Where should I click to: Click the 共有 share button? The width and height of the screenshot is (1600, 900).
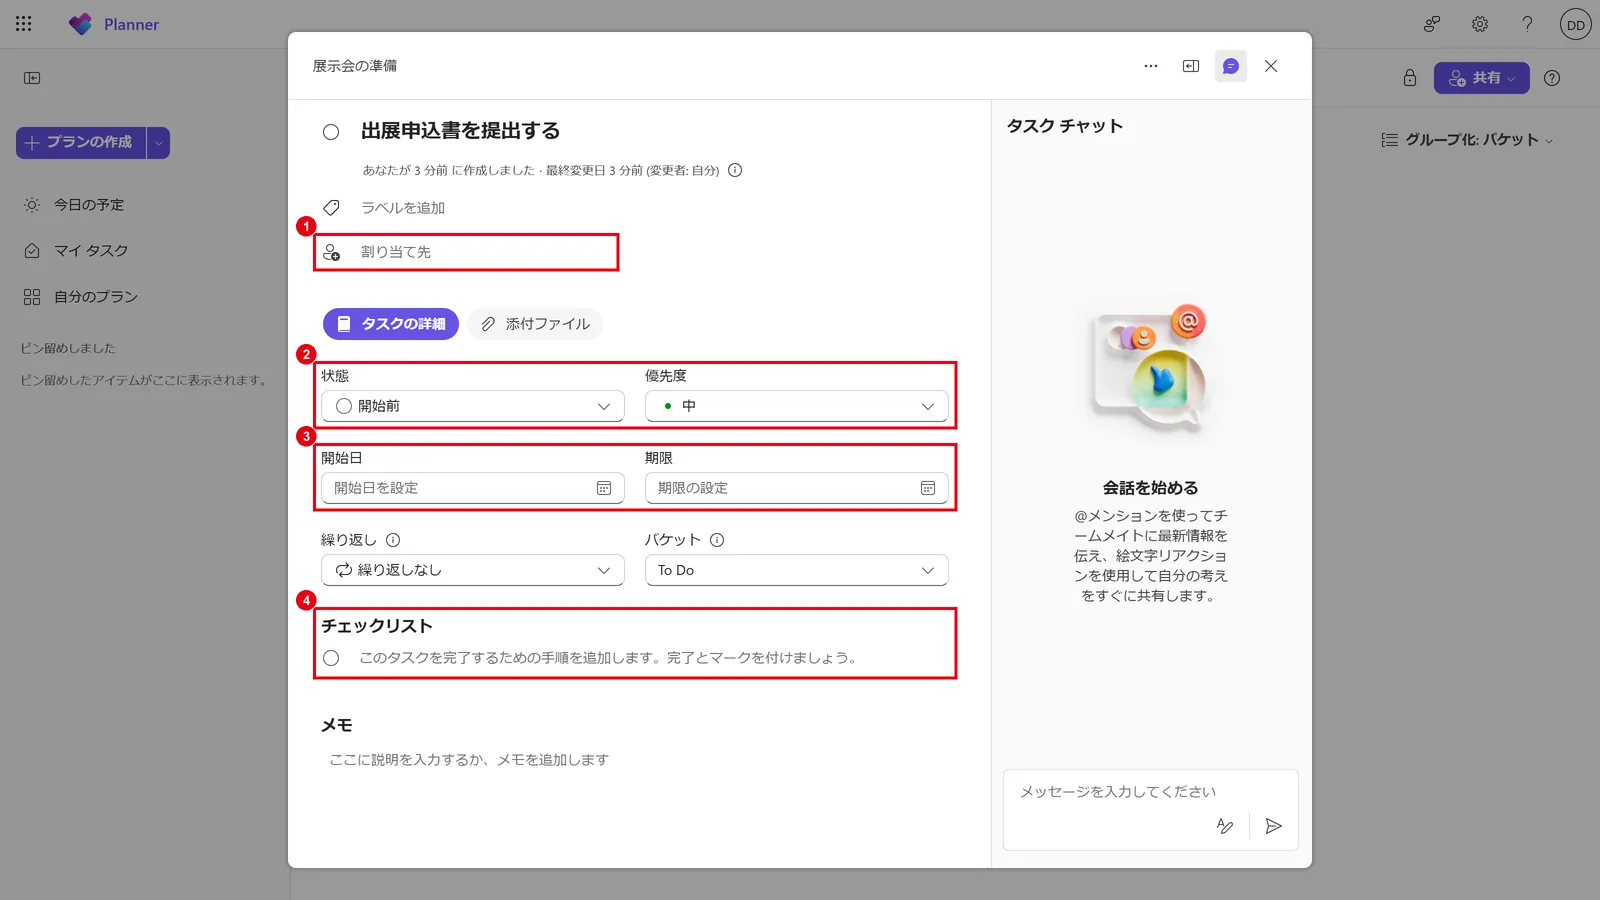pos(1482,78)
